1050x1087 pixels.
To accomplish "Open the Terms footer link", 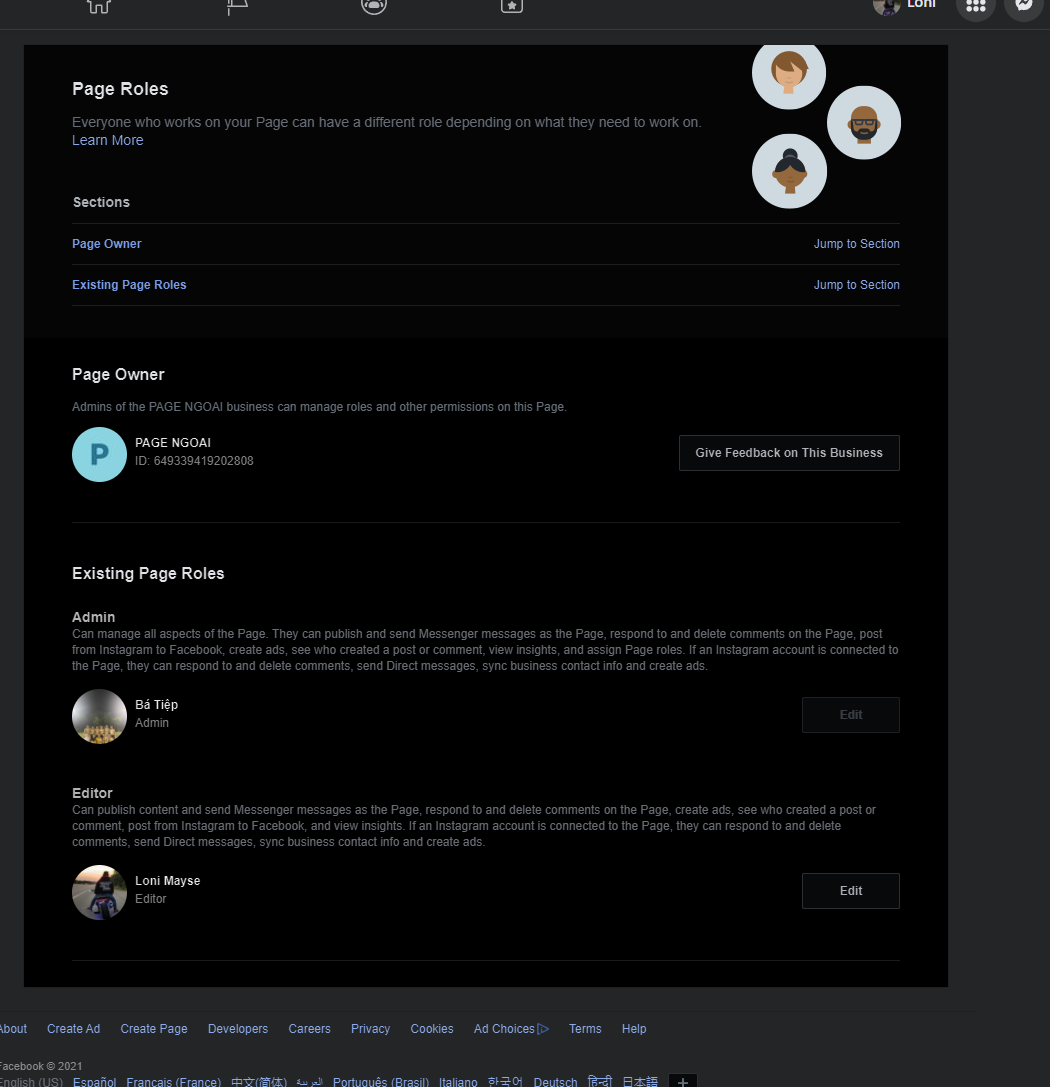I will (585, 1029).
